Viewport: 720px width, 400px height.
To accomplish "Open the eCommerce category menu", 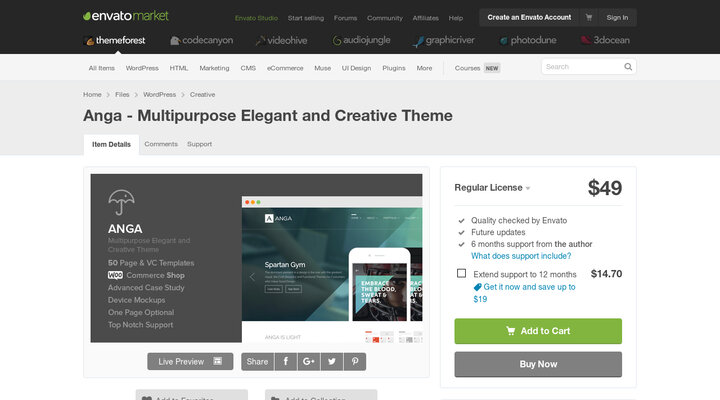I will [285, 68].
